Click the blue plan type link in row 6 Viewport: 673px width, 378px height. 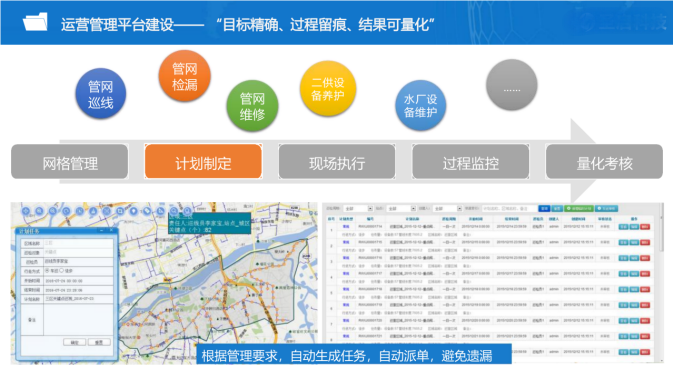click(x=346, y=305)
